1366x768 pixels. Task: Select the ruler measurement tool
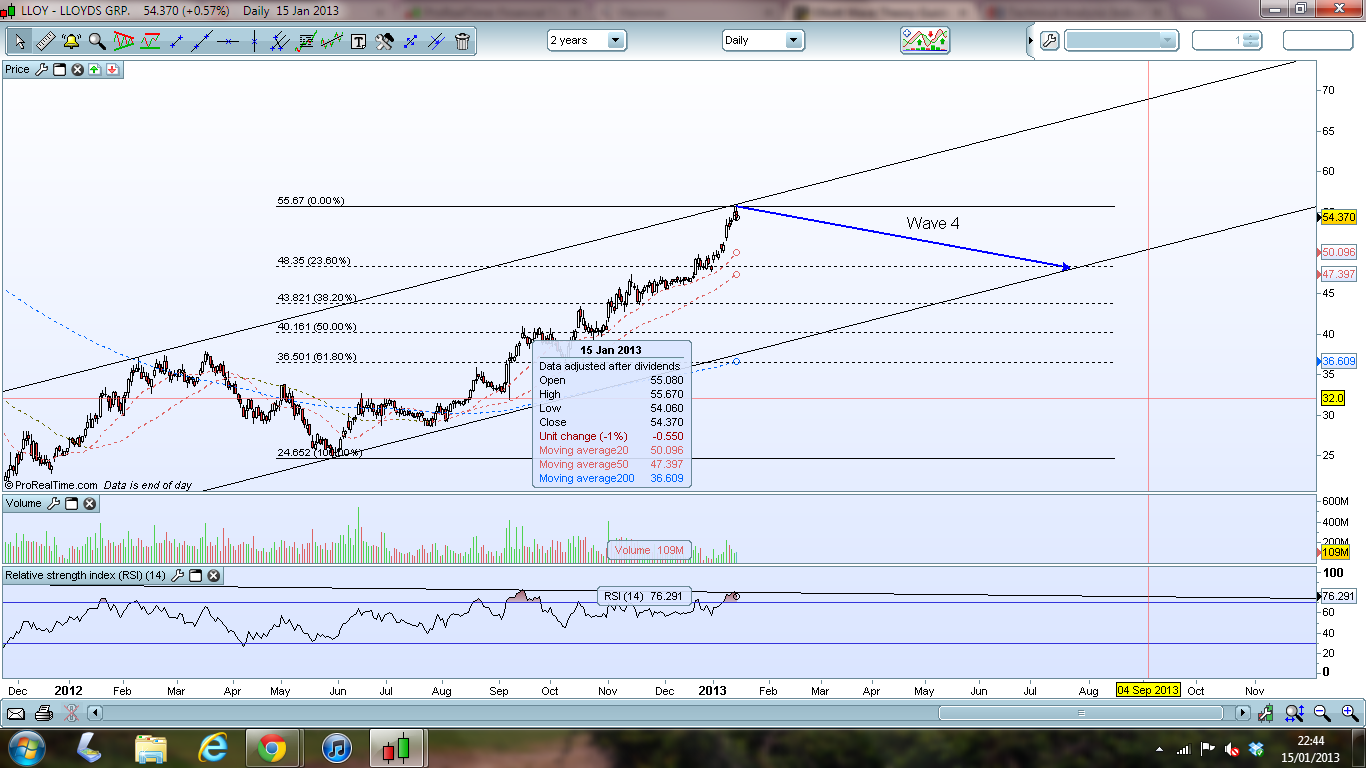click(x=45, y=41)
